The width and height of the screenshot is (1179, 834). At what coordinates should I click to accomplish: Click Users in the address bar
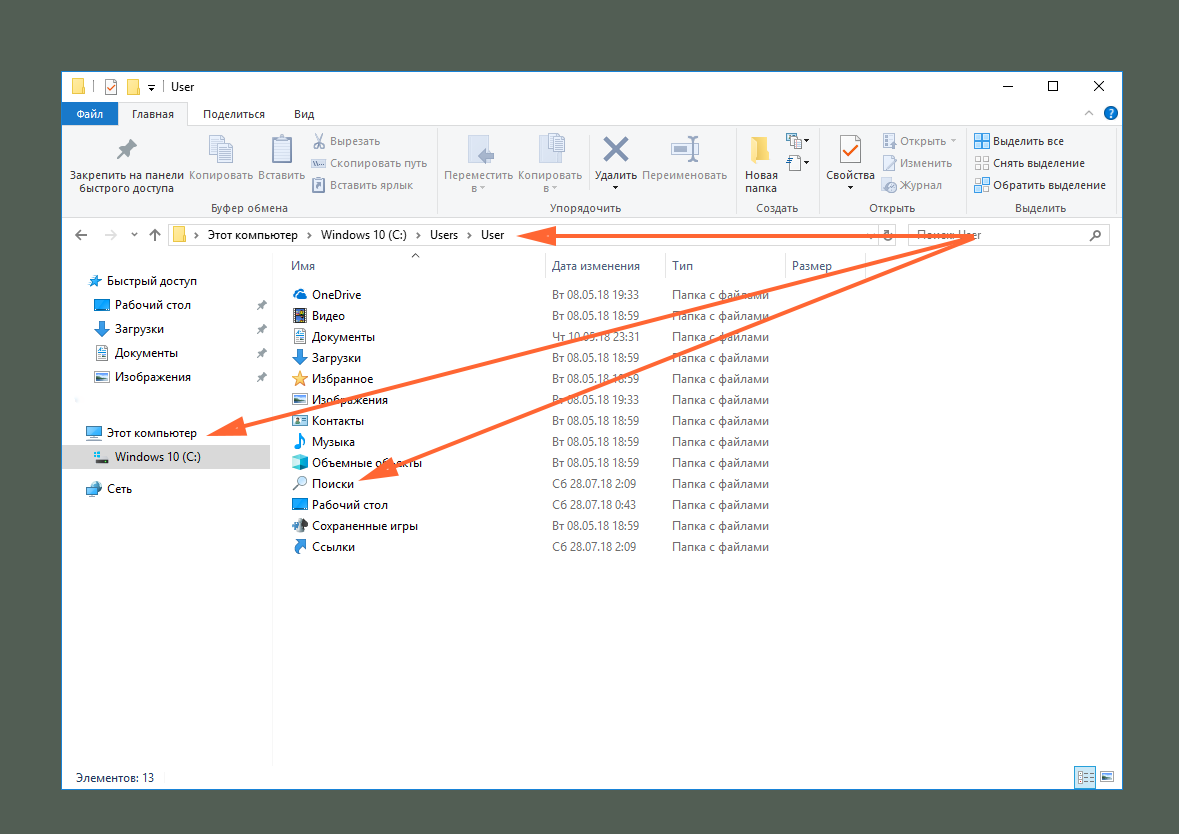(x=444, y=235)
